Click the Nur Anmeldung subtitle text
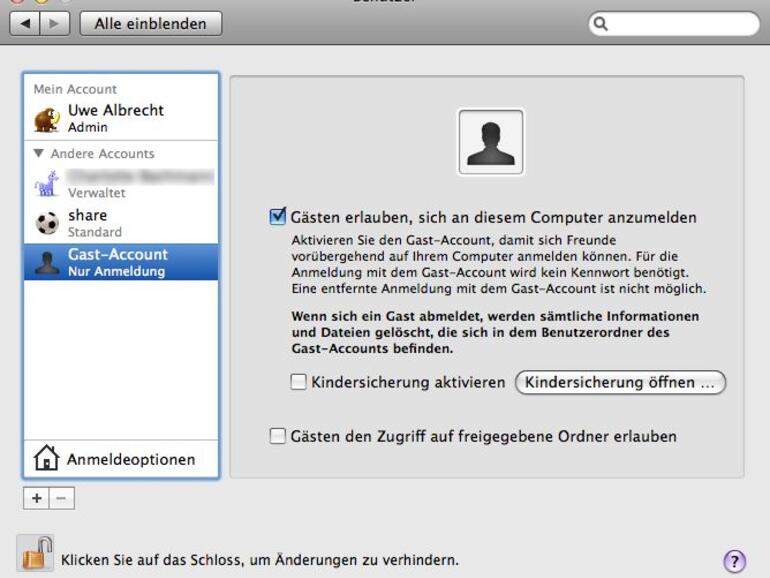This screenshot has width=770, height=578. point(116,272)
